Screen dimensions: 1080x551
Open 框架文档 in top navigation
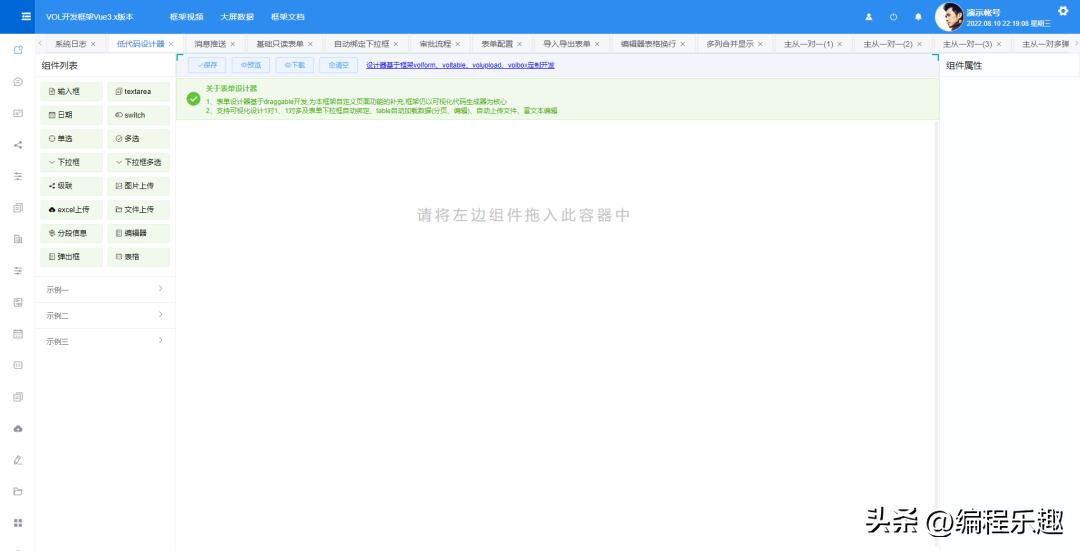pos(287,17)
